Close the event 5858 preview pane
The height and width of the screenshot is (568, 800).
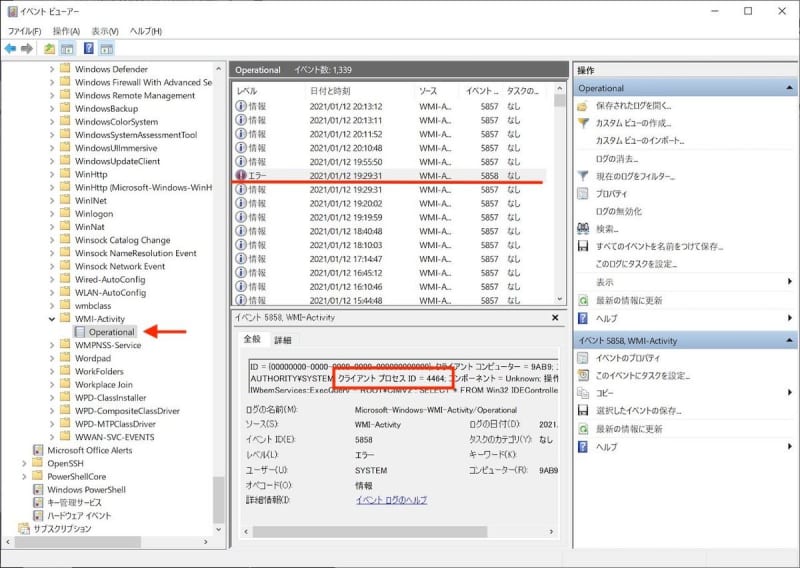[555, 317]
